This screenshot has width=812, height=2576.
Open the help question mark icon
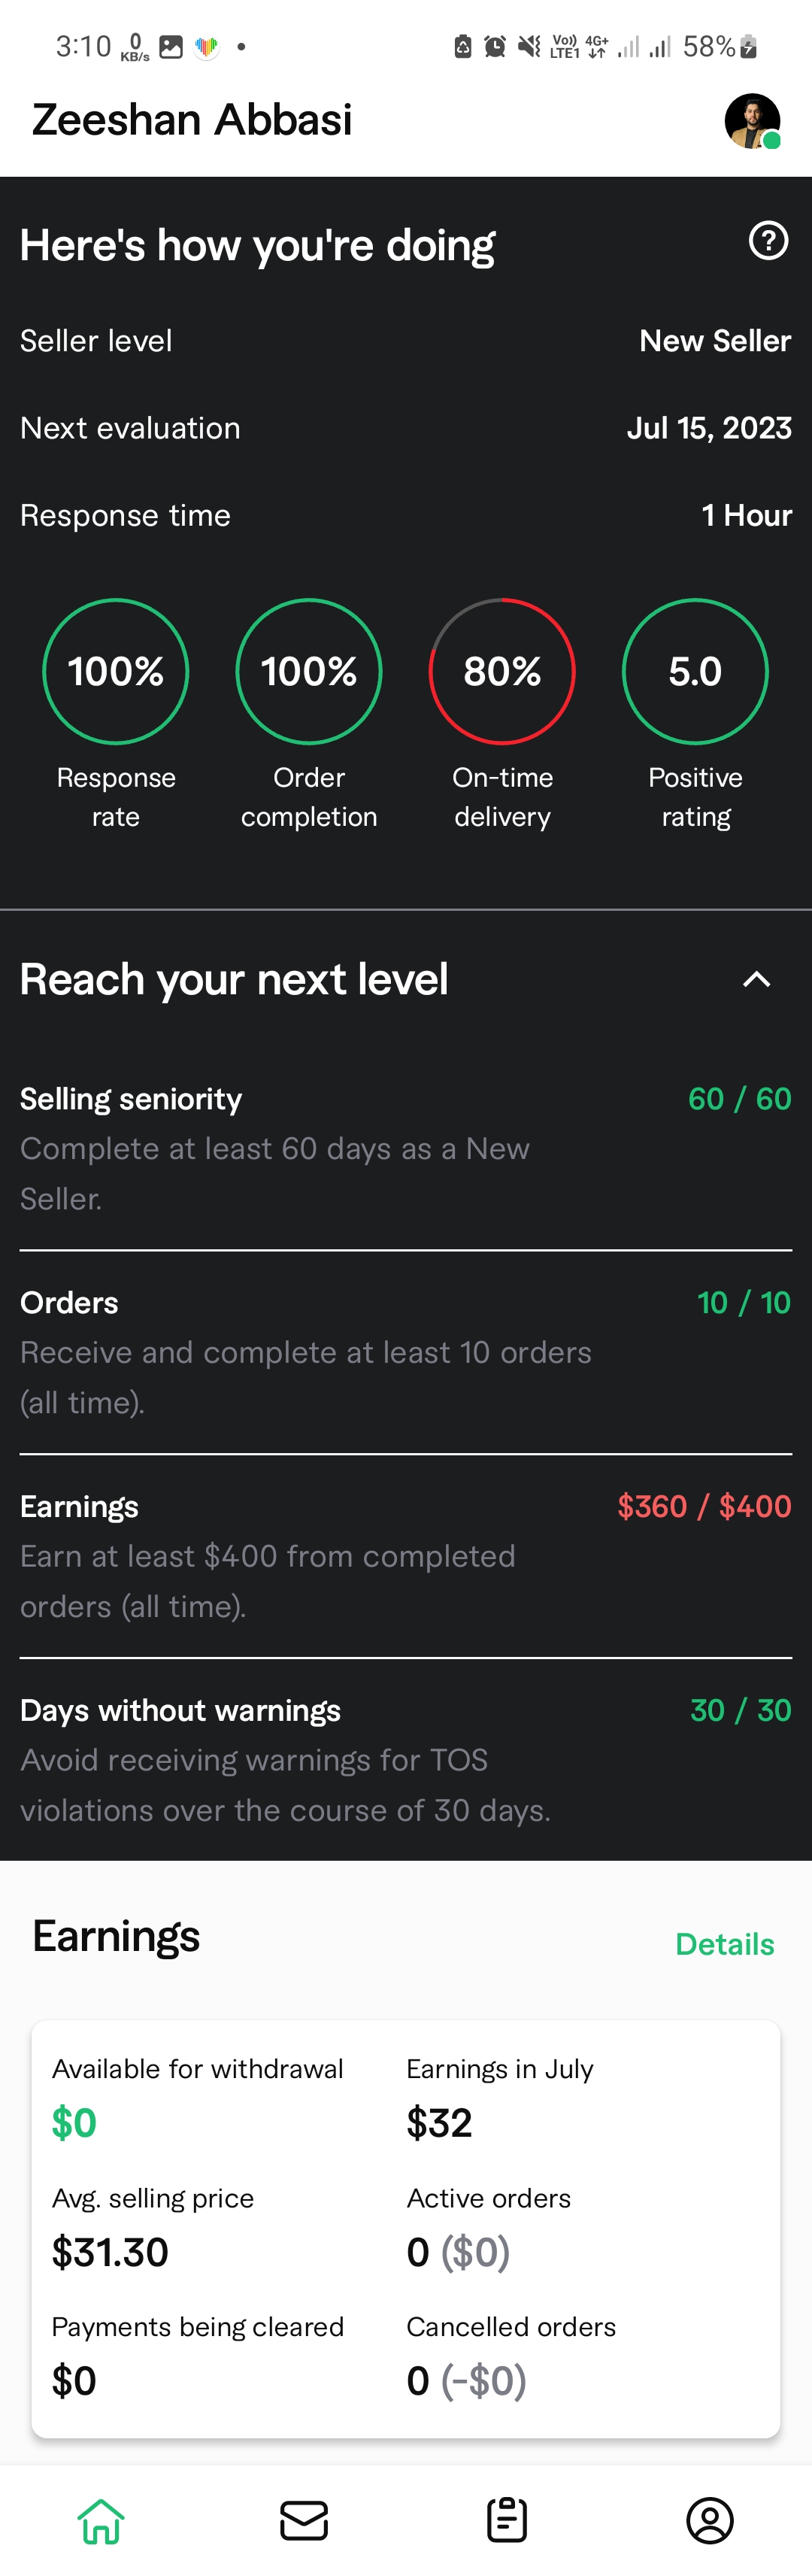768,241
